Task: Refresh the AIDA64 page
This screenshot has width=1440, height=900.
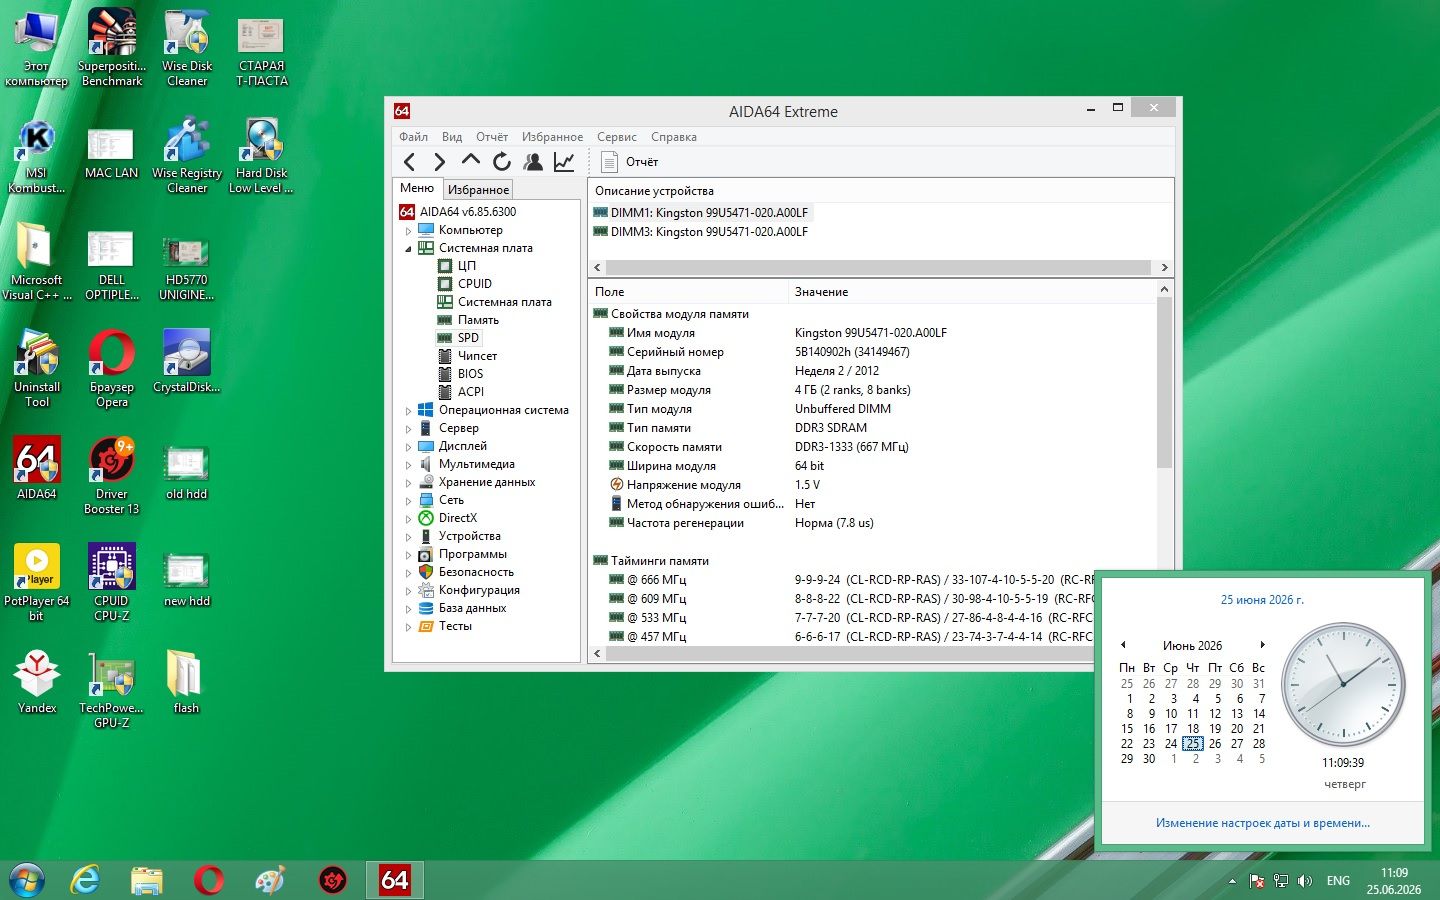Action: click(x=502, y=161)
